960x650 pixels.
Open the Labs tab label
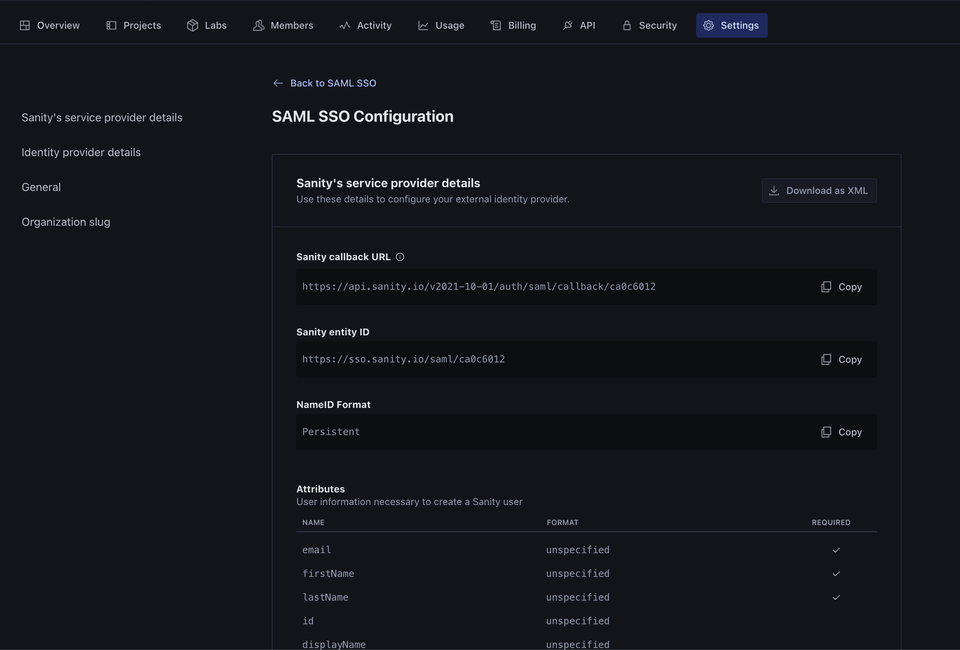pyautogui.click(x=216, y=25)
